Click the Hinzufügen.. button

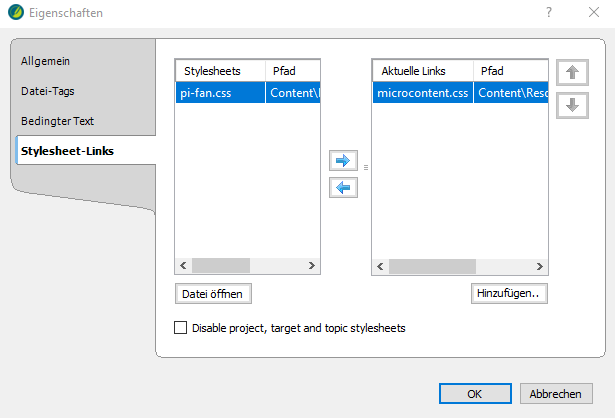509,293
